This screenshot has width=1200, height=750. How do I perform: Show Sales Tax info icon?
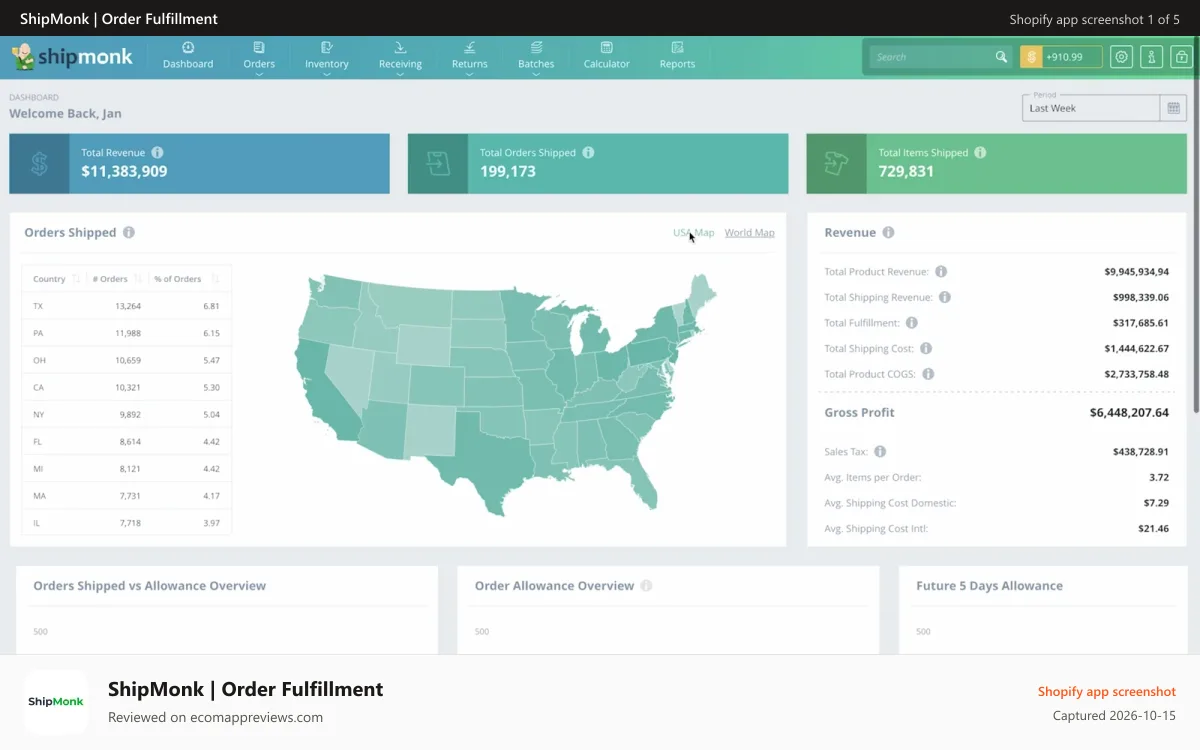click(880, 452)
